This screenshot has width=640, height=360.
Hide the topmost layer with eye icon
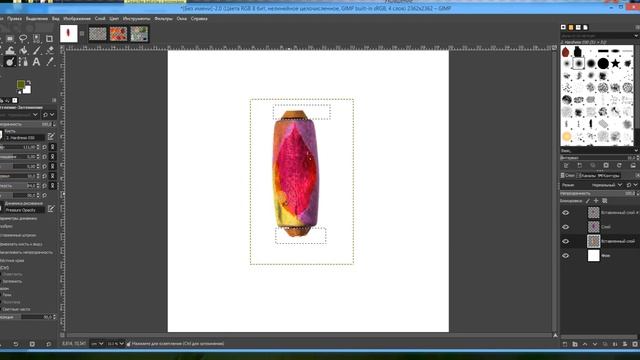(x=565, y=213)
